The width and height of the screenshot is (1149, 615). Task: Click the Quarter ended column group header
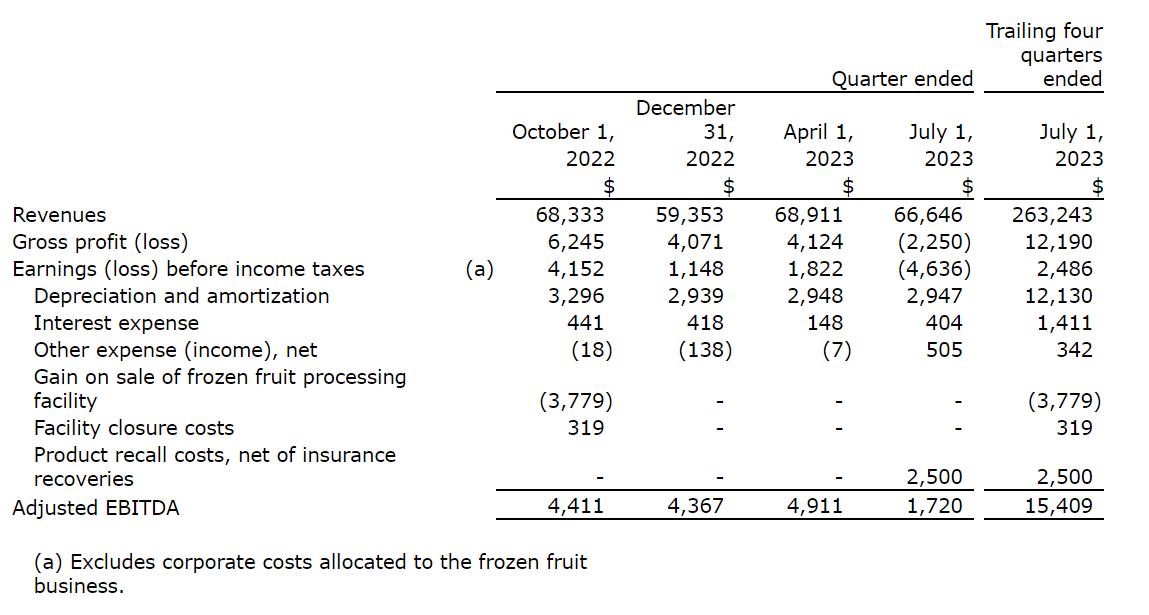pyautogui.click(x=902, y=79)
